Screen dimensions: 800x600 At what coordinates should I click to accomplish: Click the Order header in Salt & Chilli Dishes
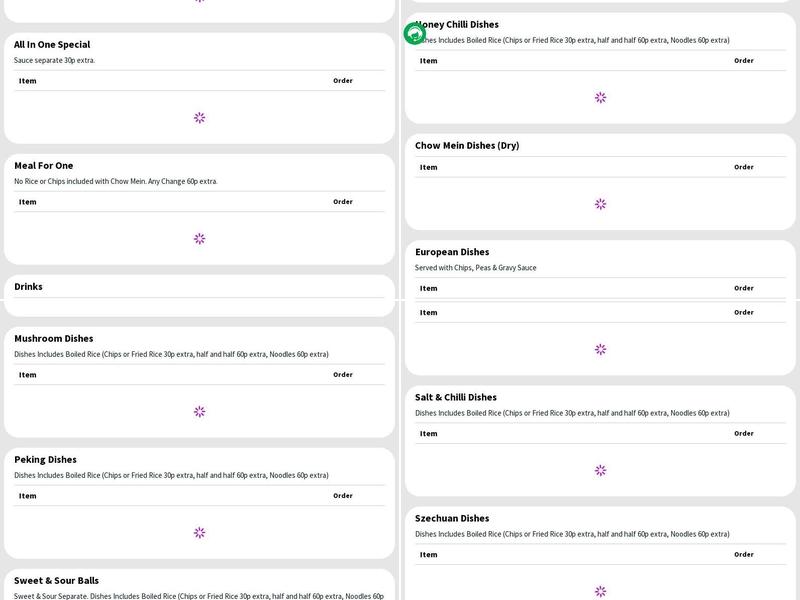click(744, 434)
